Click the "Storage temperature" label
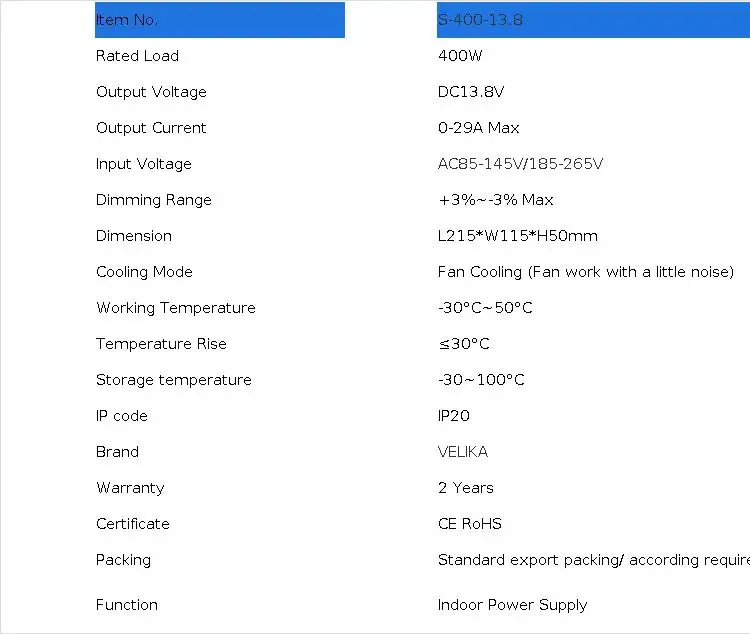Image resolution: width=750 pixels, height=634 pixels. pyautogui.click(x=174, y=380)
